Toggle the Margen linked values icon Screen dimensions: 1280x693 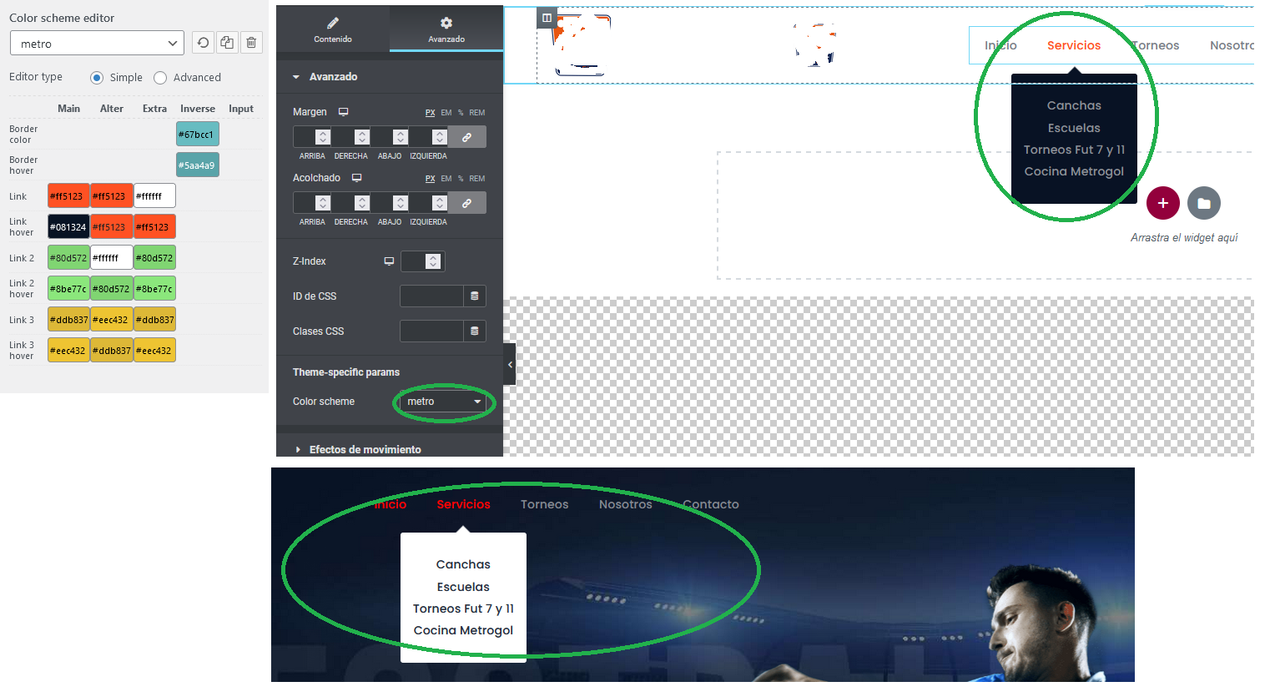click(x=467, y=137)
